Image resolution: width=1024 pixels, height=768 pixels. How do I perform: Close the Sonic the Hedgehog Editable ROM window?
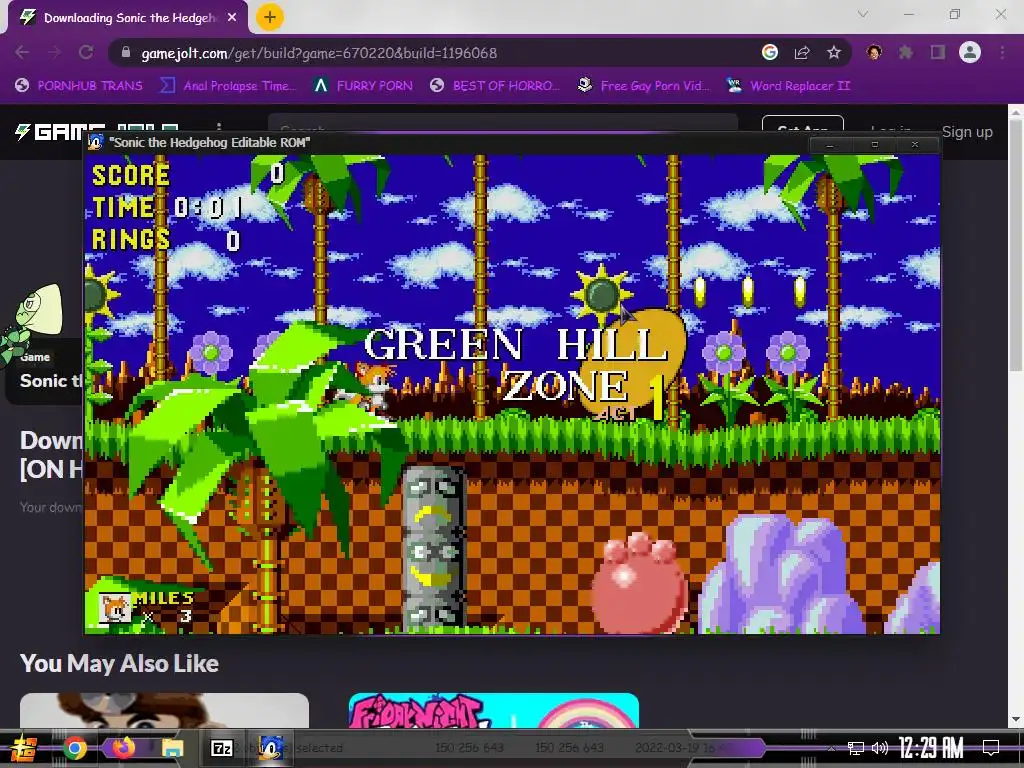(x=915, y=144)
